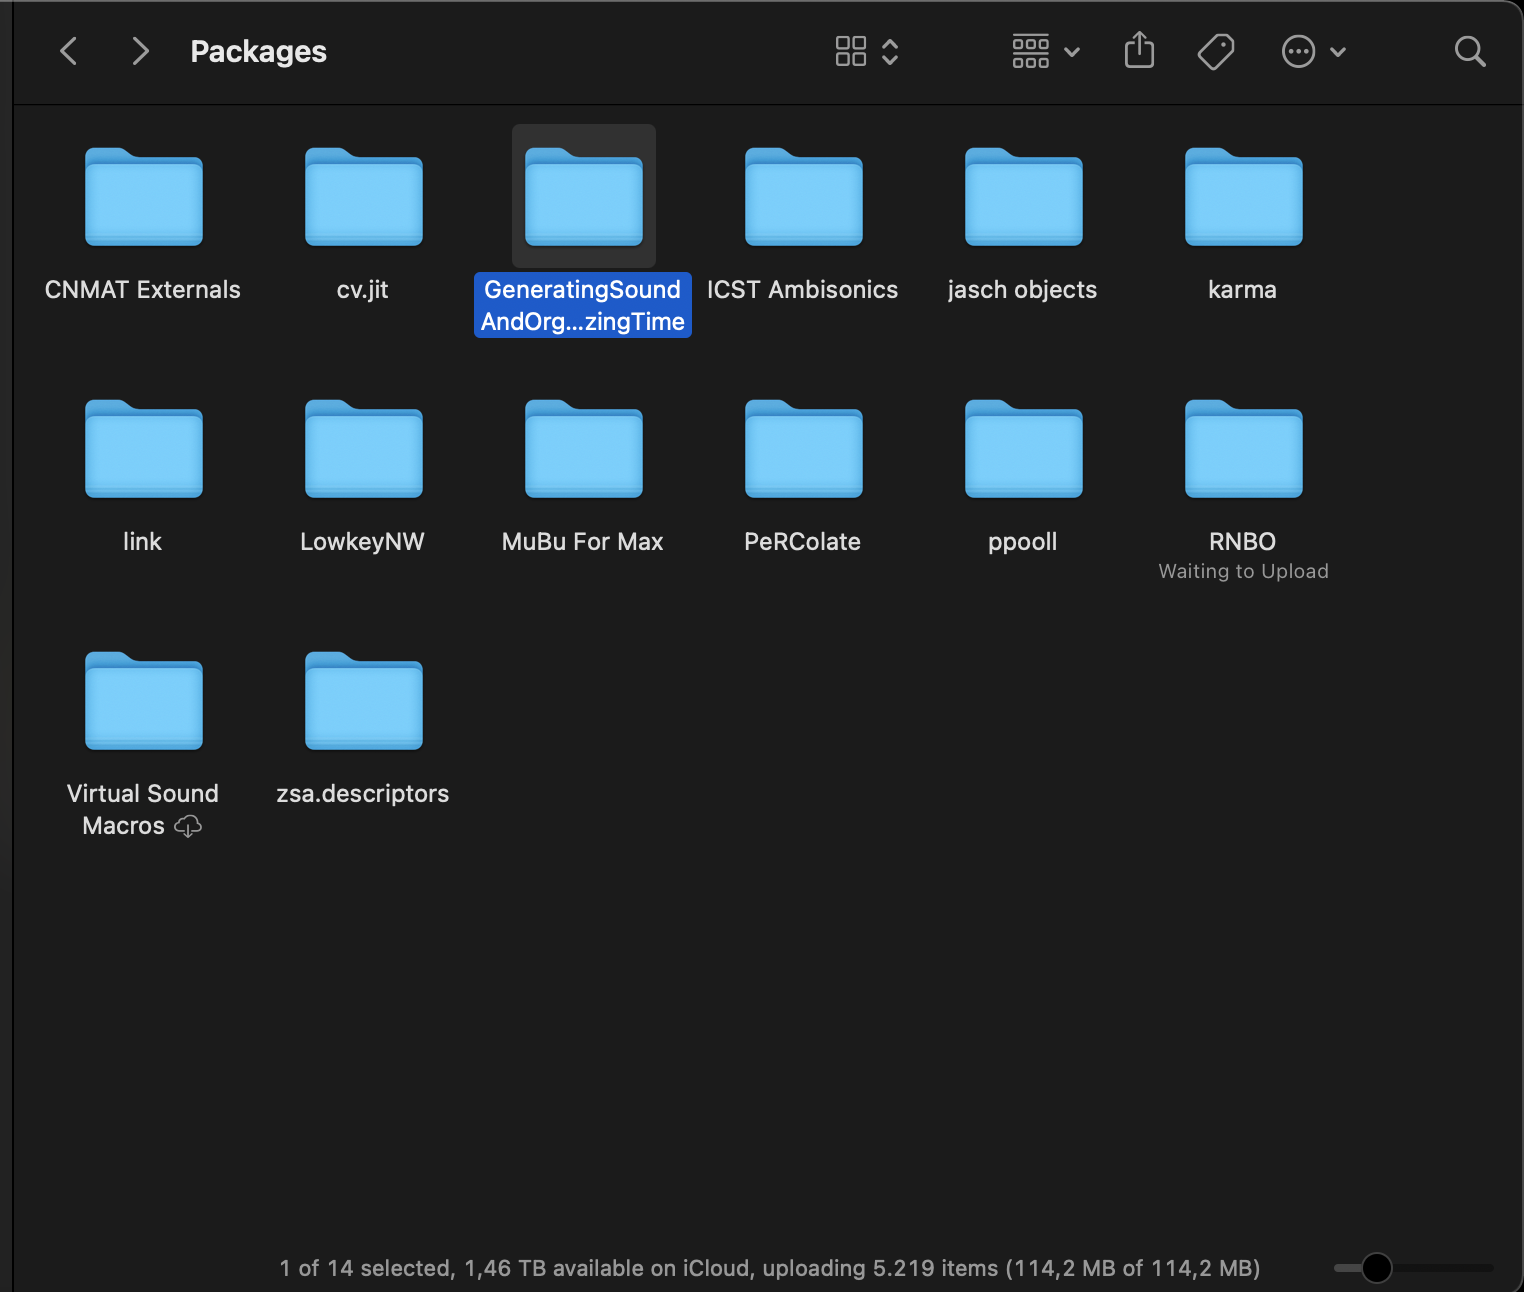
Task: Expand the Group By dropdown arrow
Action: (1072, 52)
